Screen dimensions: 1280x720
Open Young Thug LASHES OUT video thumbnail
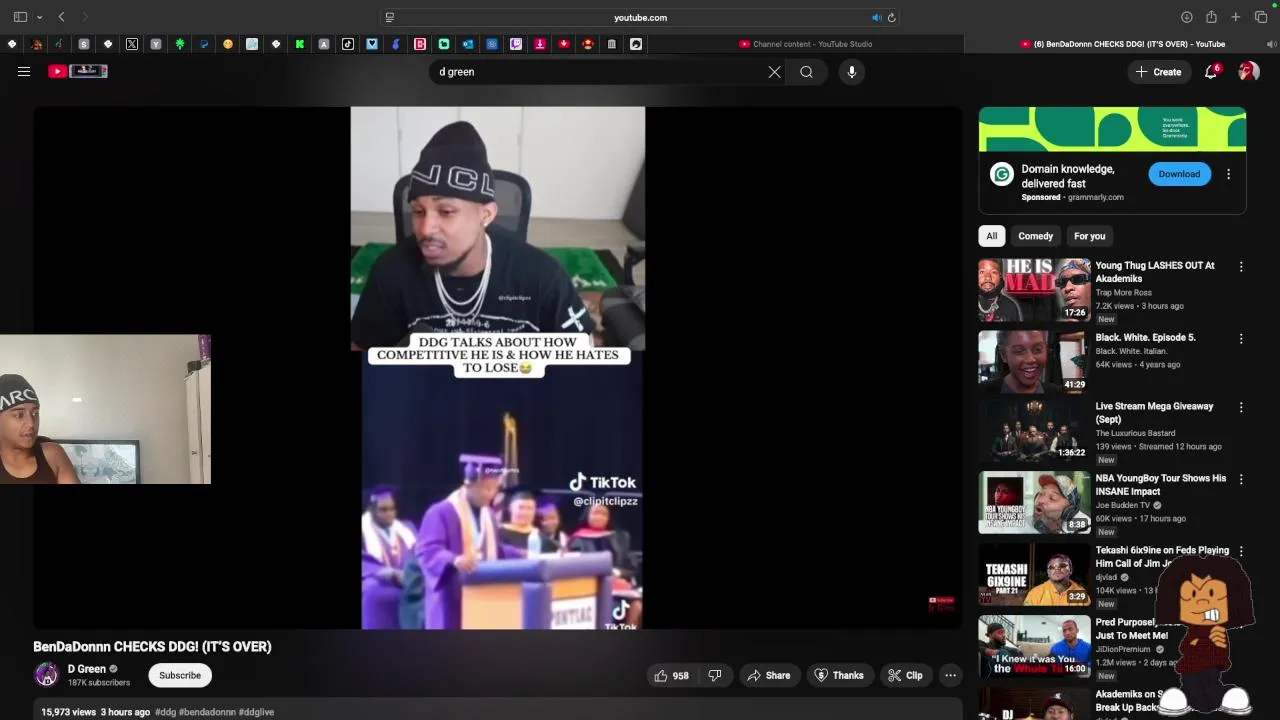coord(1034,290)
